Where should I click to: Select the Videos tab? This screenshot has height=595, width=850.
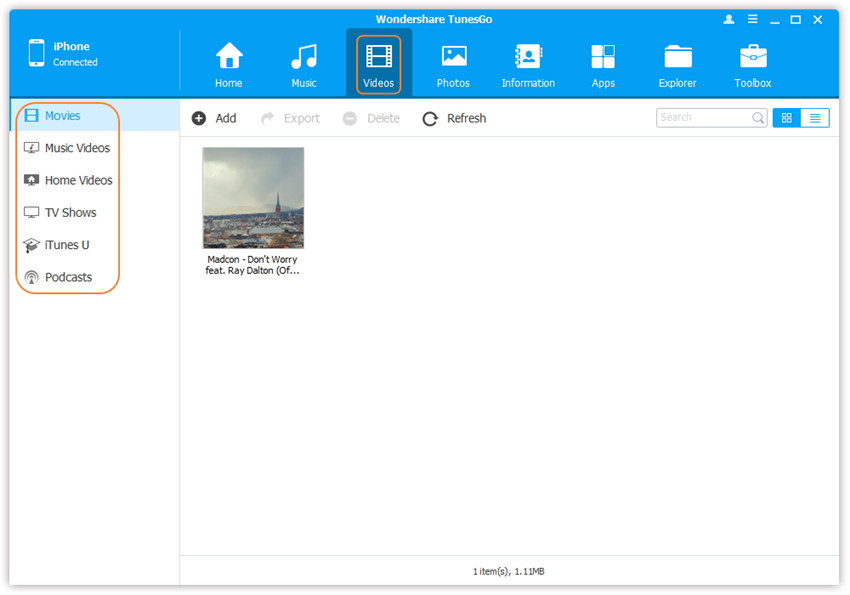pyautogui.click(x=379, y=64)
